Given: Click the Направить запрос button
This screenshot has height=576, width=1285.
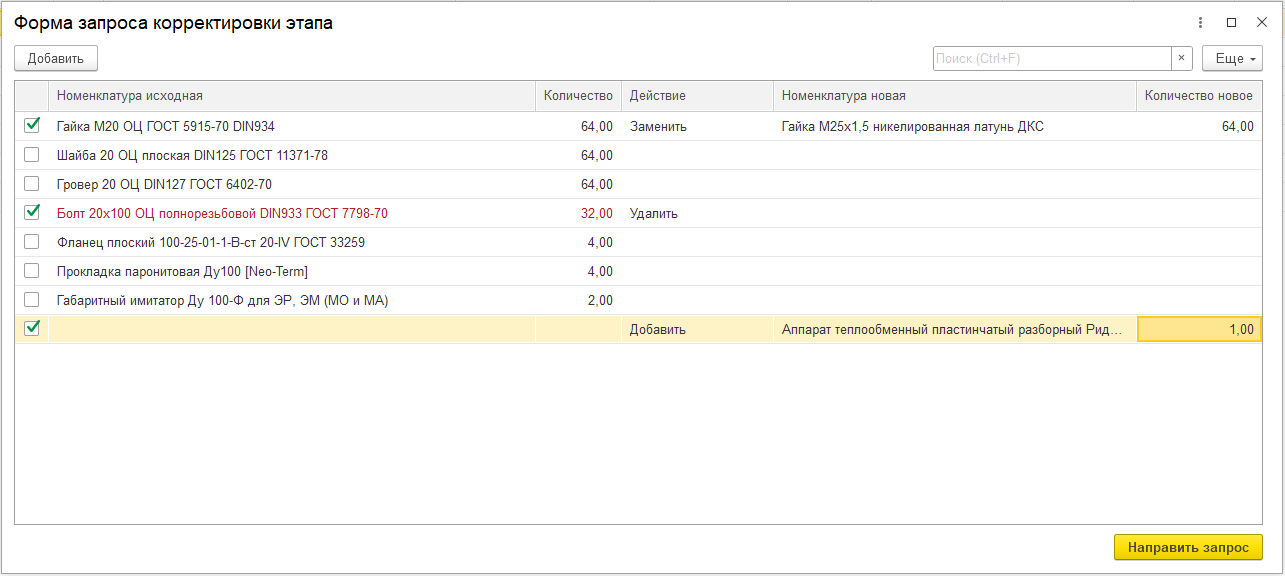Looking at the screenshot, I should [x=1188, y=547].
